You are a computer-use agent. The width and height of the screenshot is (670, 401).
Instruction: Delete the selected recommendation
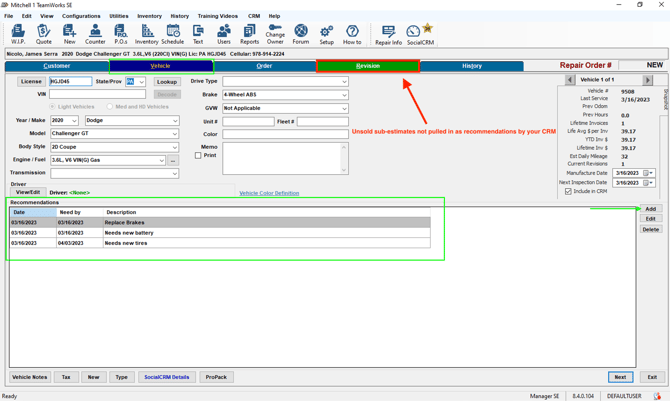(651, 230)
